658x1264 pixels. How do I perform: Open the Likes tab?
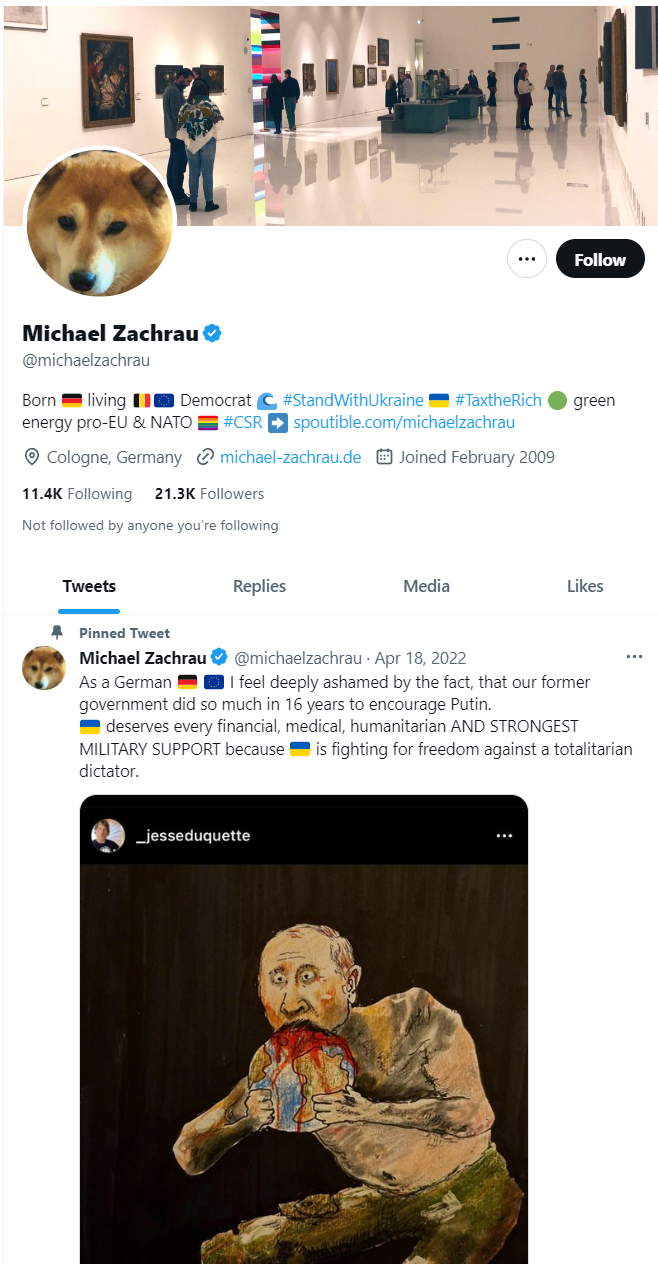click(585, 586)
